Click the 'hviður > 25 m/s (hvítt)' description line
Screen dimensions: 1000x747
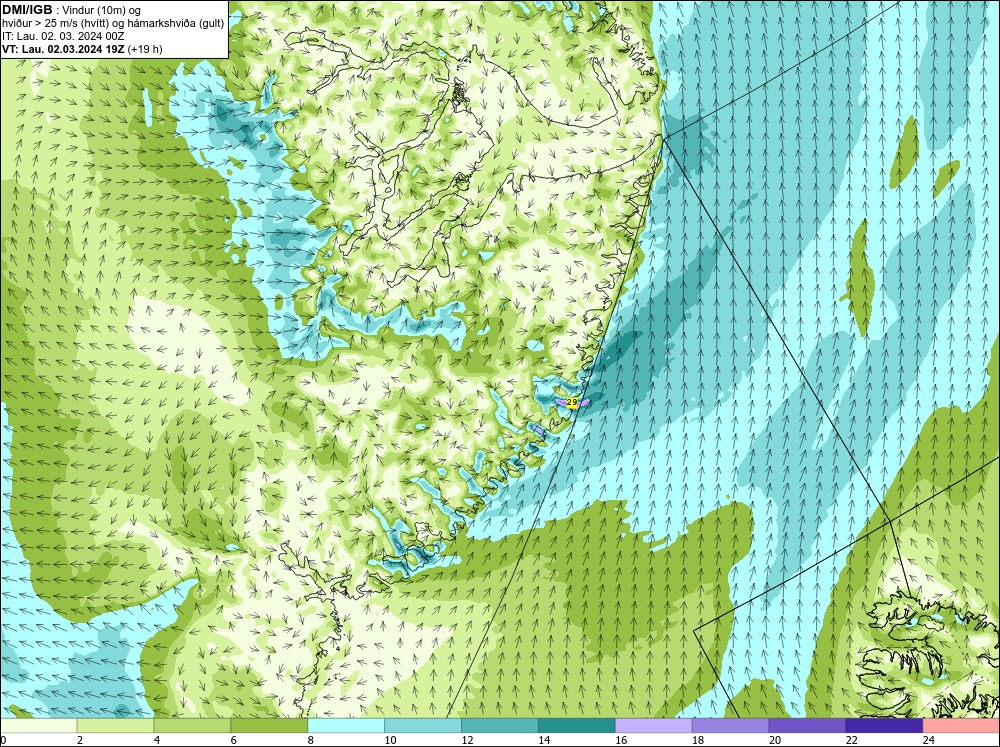point(113,24)
